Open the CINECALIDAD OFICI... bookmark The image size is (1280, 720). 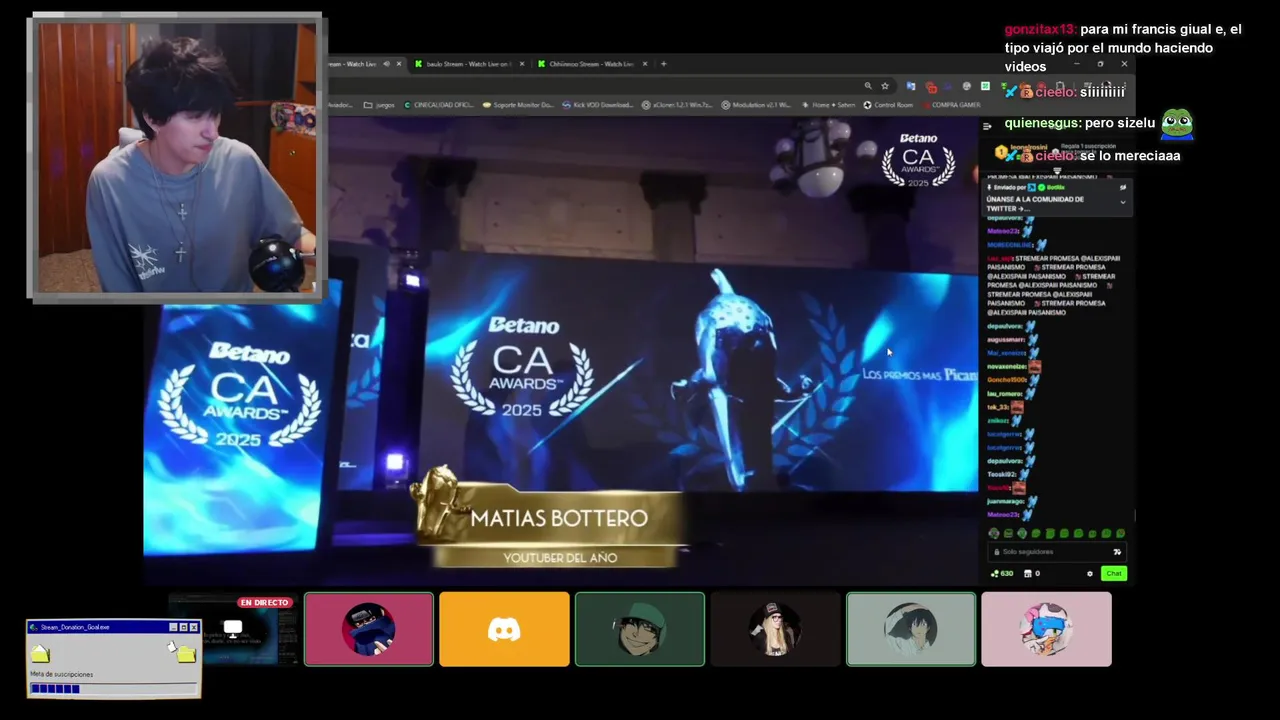pos(439,105)
